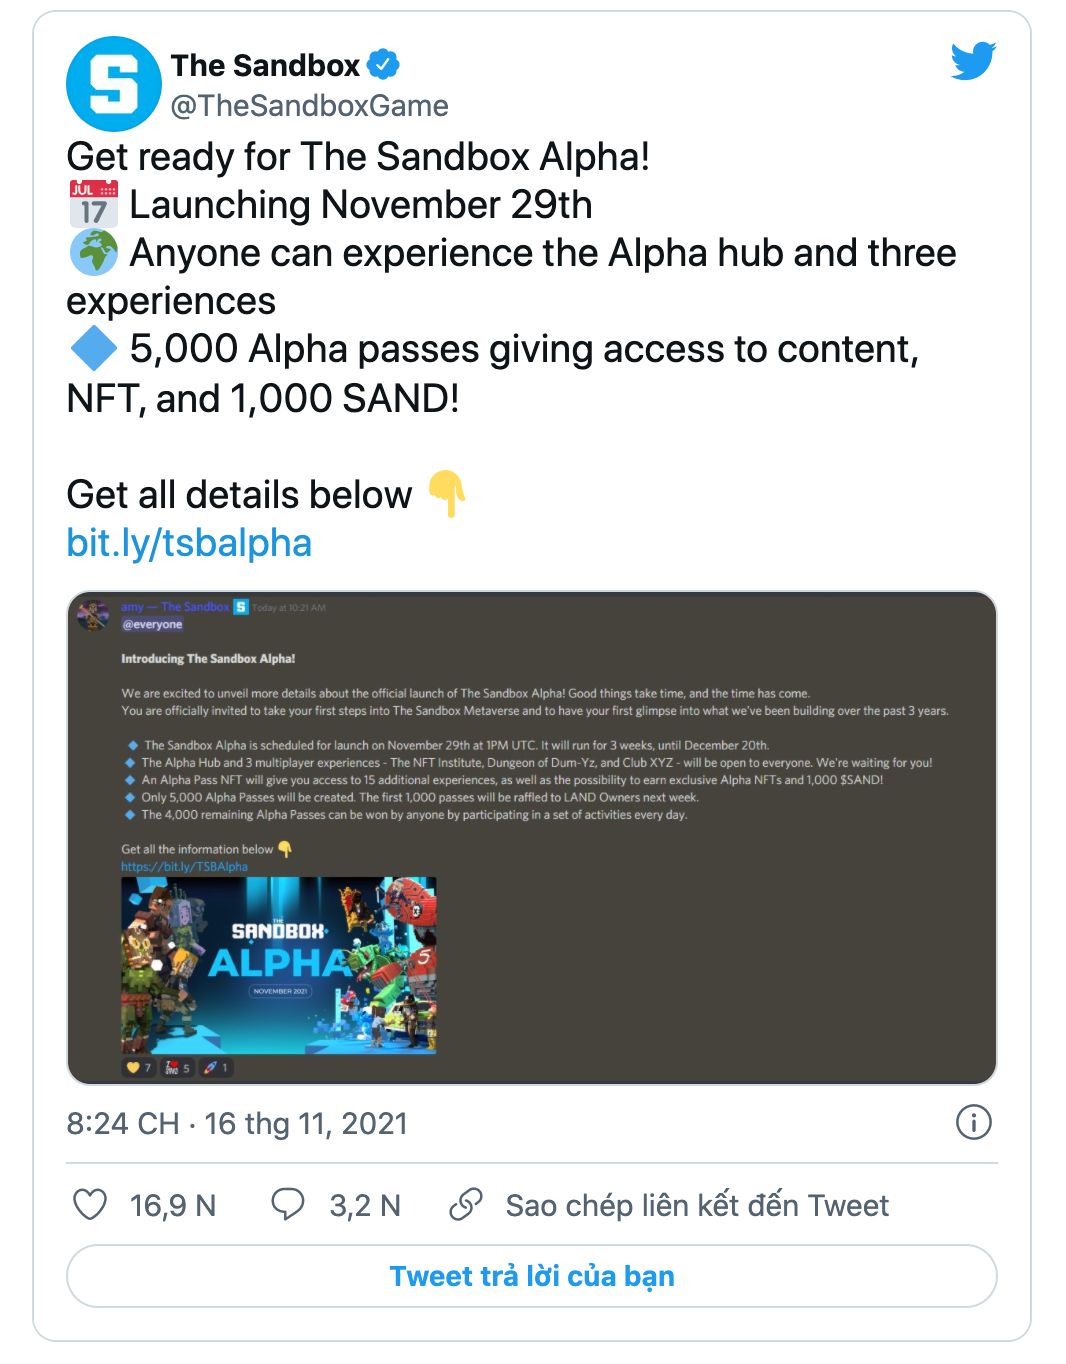Screen dimensions: 1066x1364
Task: Click the @TheSandboxGame handle
Action: (x=309, y=106)
